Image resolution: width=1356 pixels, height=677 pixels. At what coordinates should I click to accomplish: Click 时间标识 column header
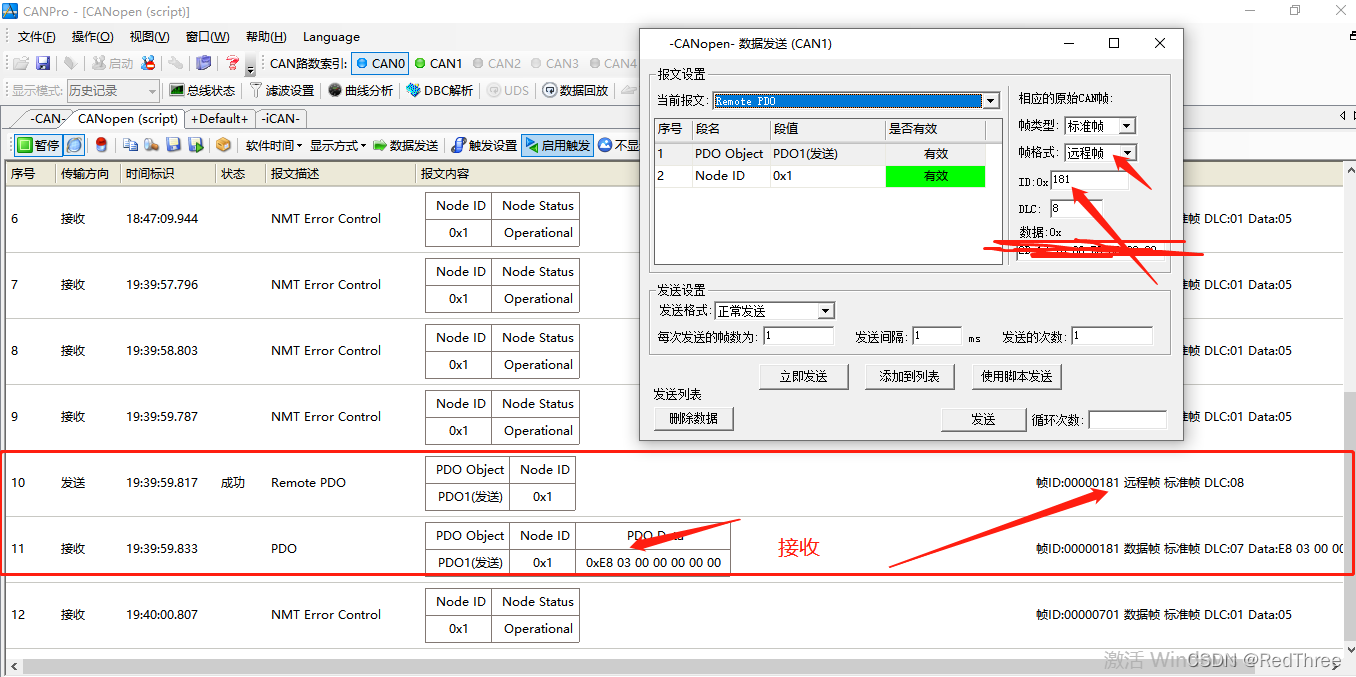(x=166, y=174)
